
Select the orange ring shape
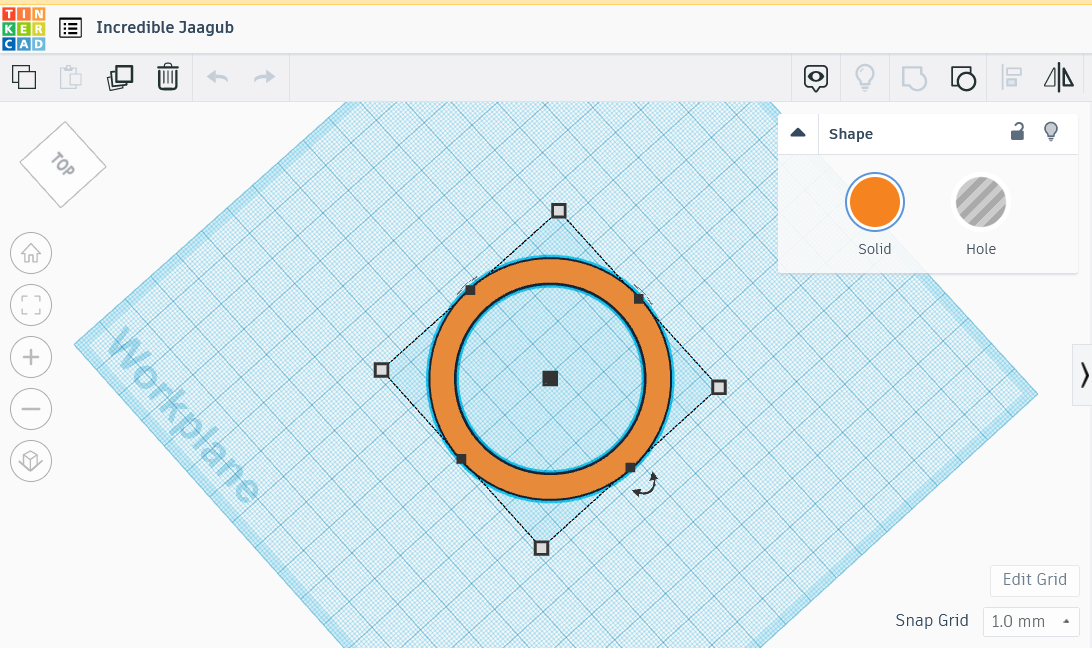pos(550,272)
